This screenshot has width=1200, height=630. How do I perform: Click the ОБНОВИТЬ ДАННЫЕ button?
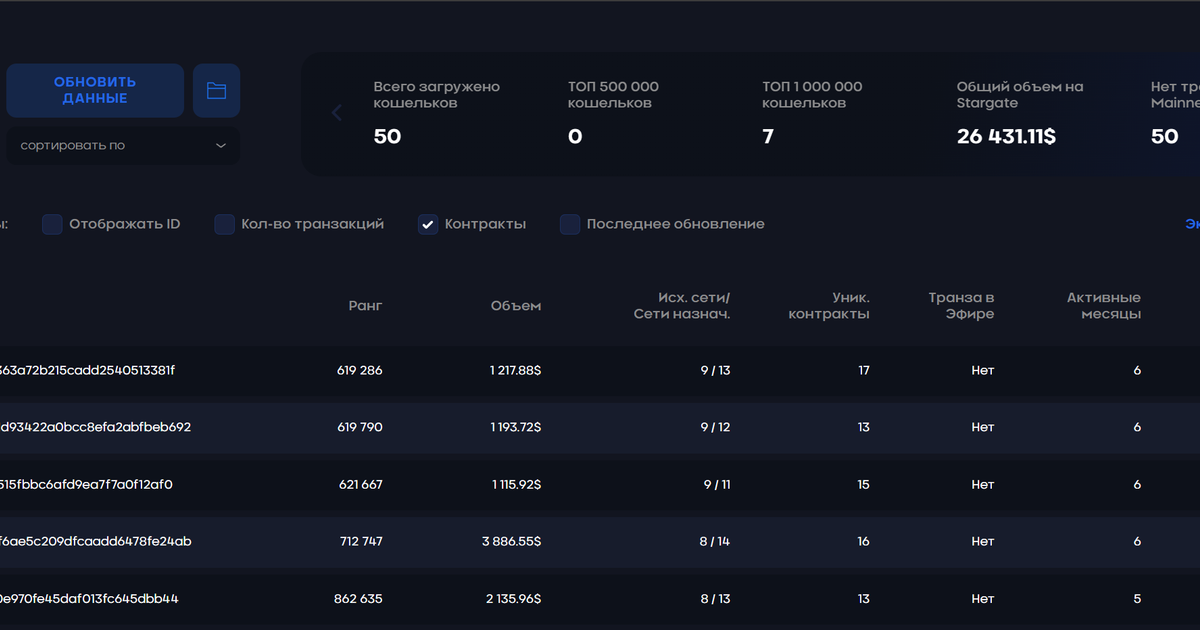click(x=95, y=91)
